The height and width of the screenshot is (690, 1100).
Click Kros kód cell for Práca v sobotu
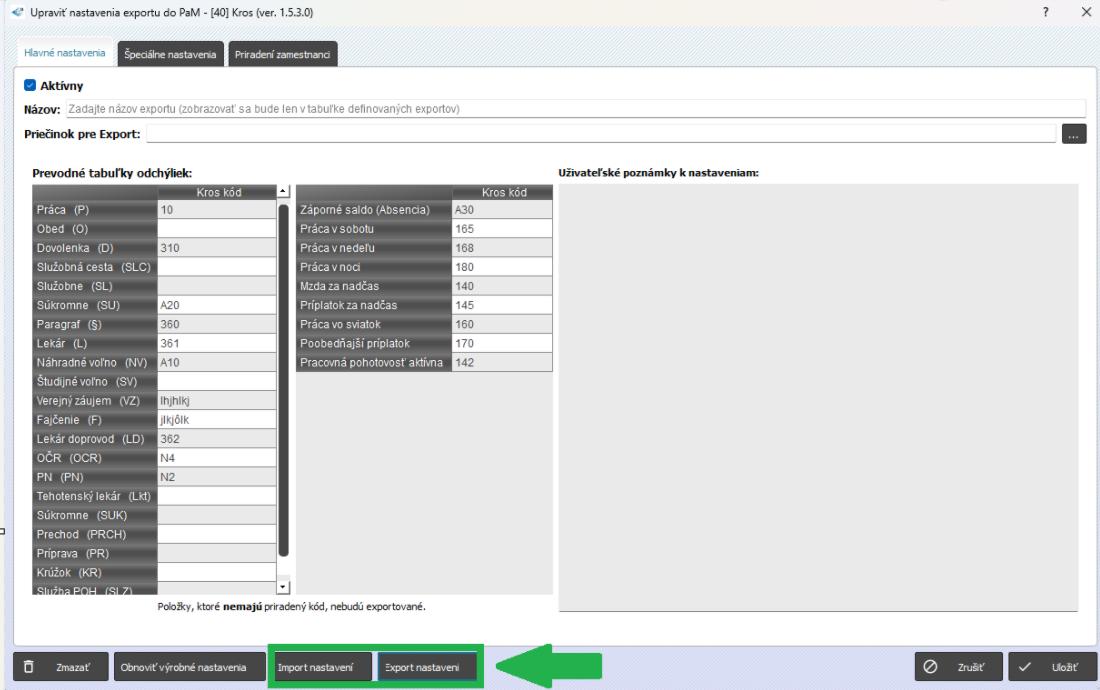(x=501, y=229)
